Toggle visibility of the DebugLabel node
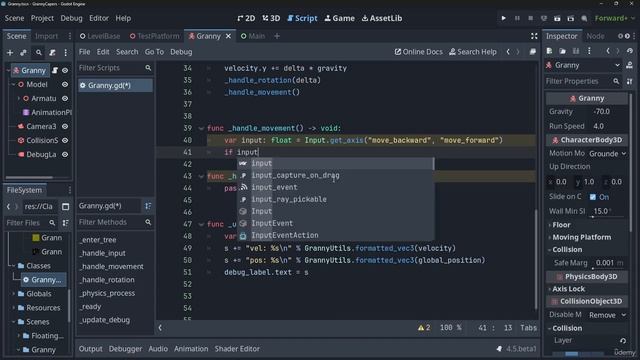The width and height of the screenshot is (640, 360). [x=65, y=155]
